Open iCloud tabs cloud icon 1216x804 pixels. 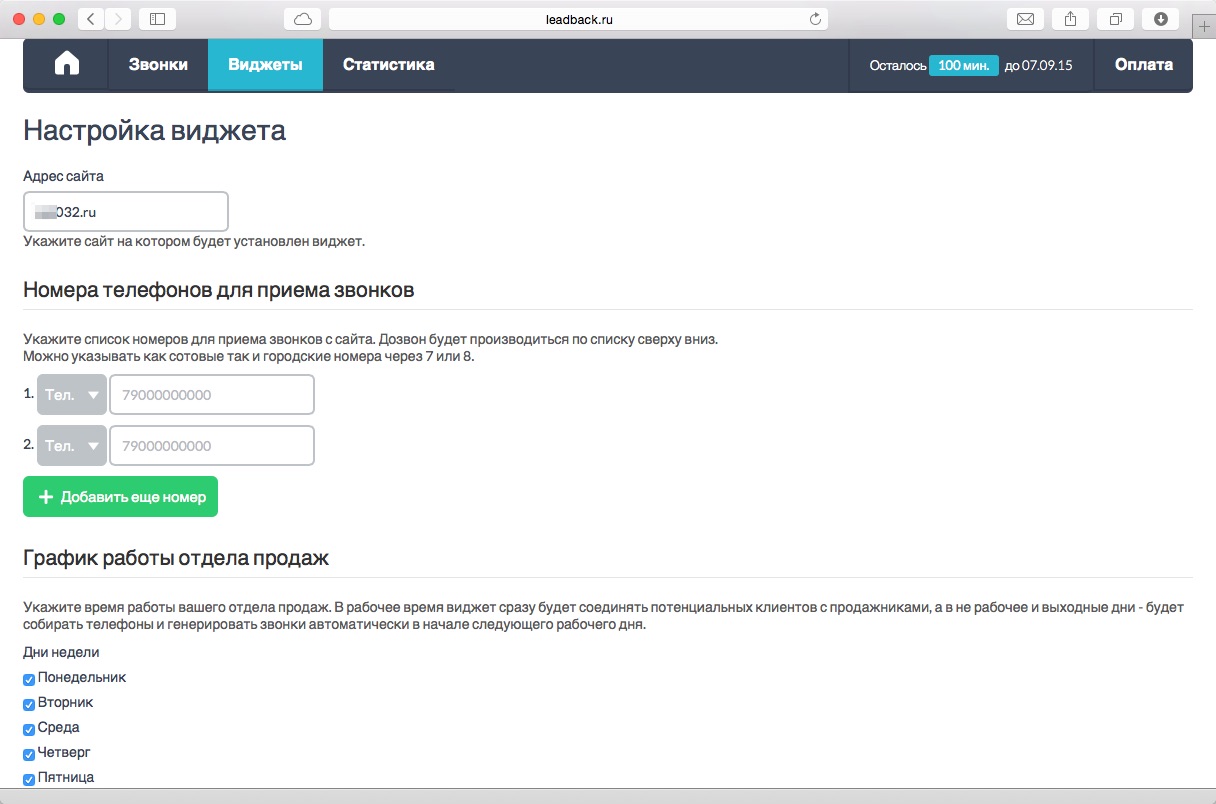click(303, 18)
